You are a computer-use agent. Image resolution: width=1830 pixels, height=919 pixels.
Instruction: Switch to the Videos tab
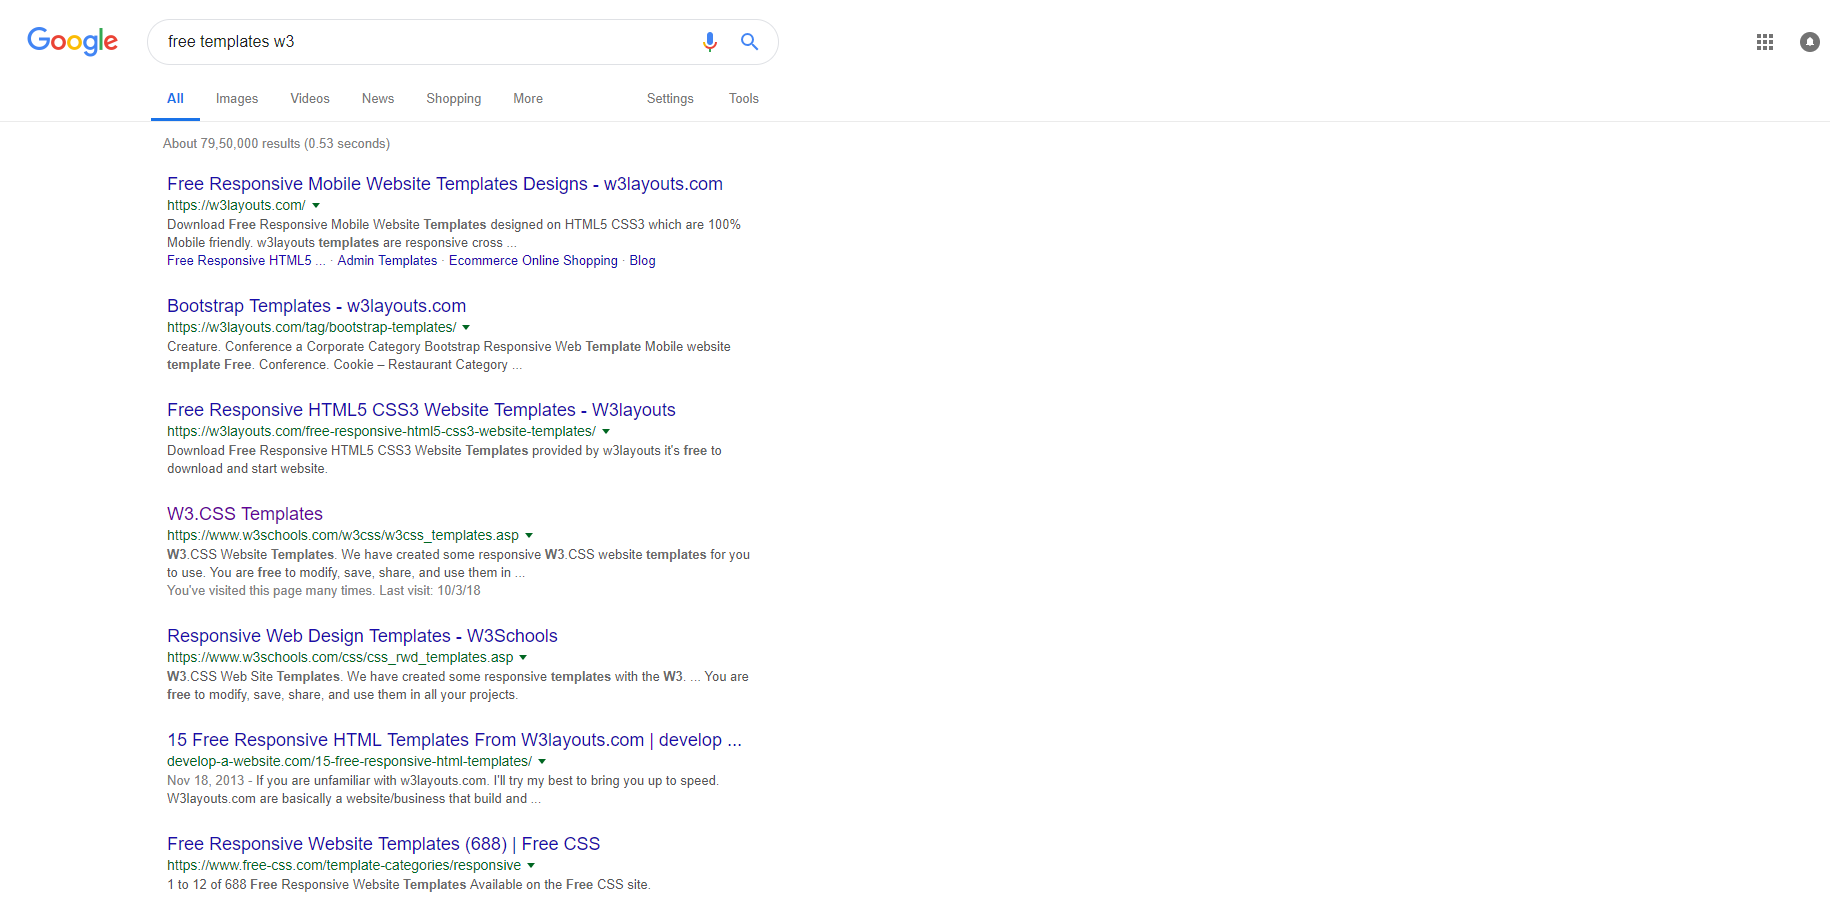point(310,99)
